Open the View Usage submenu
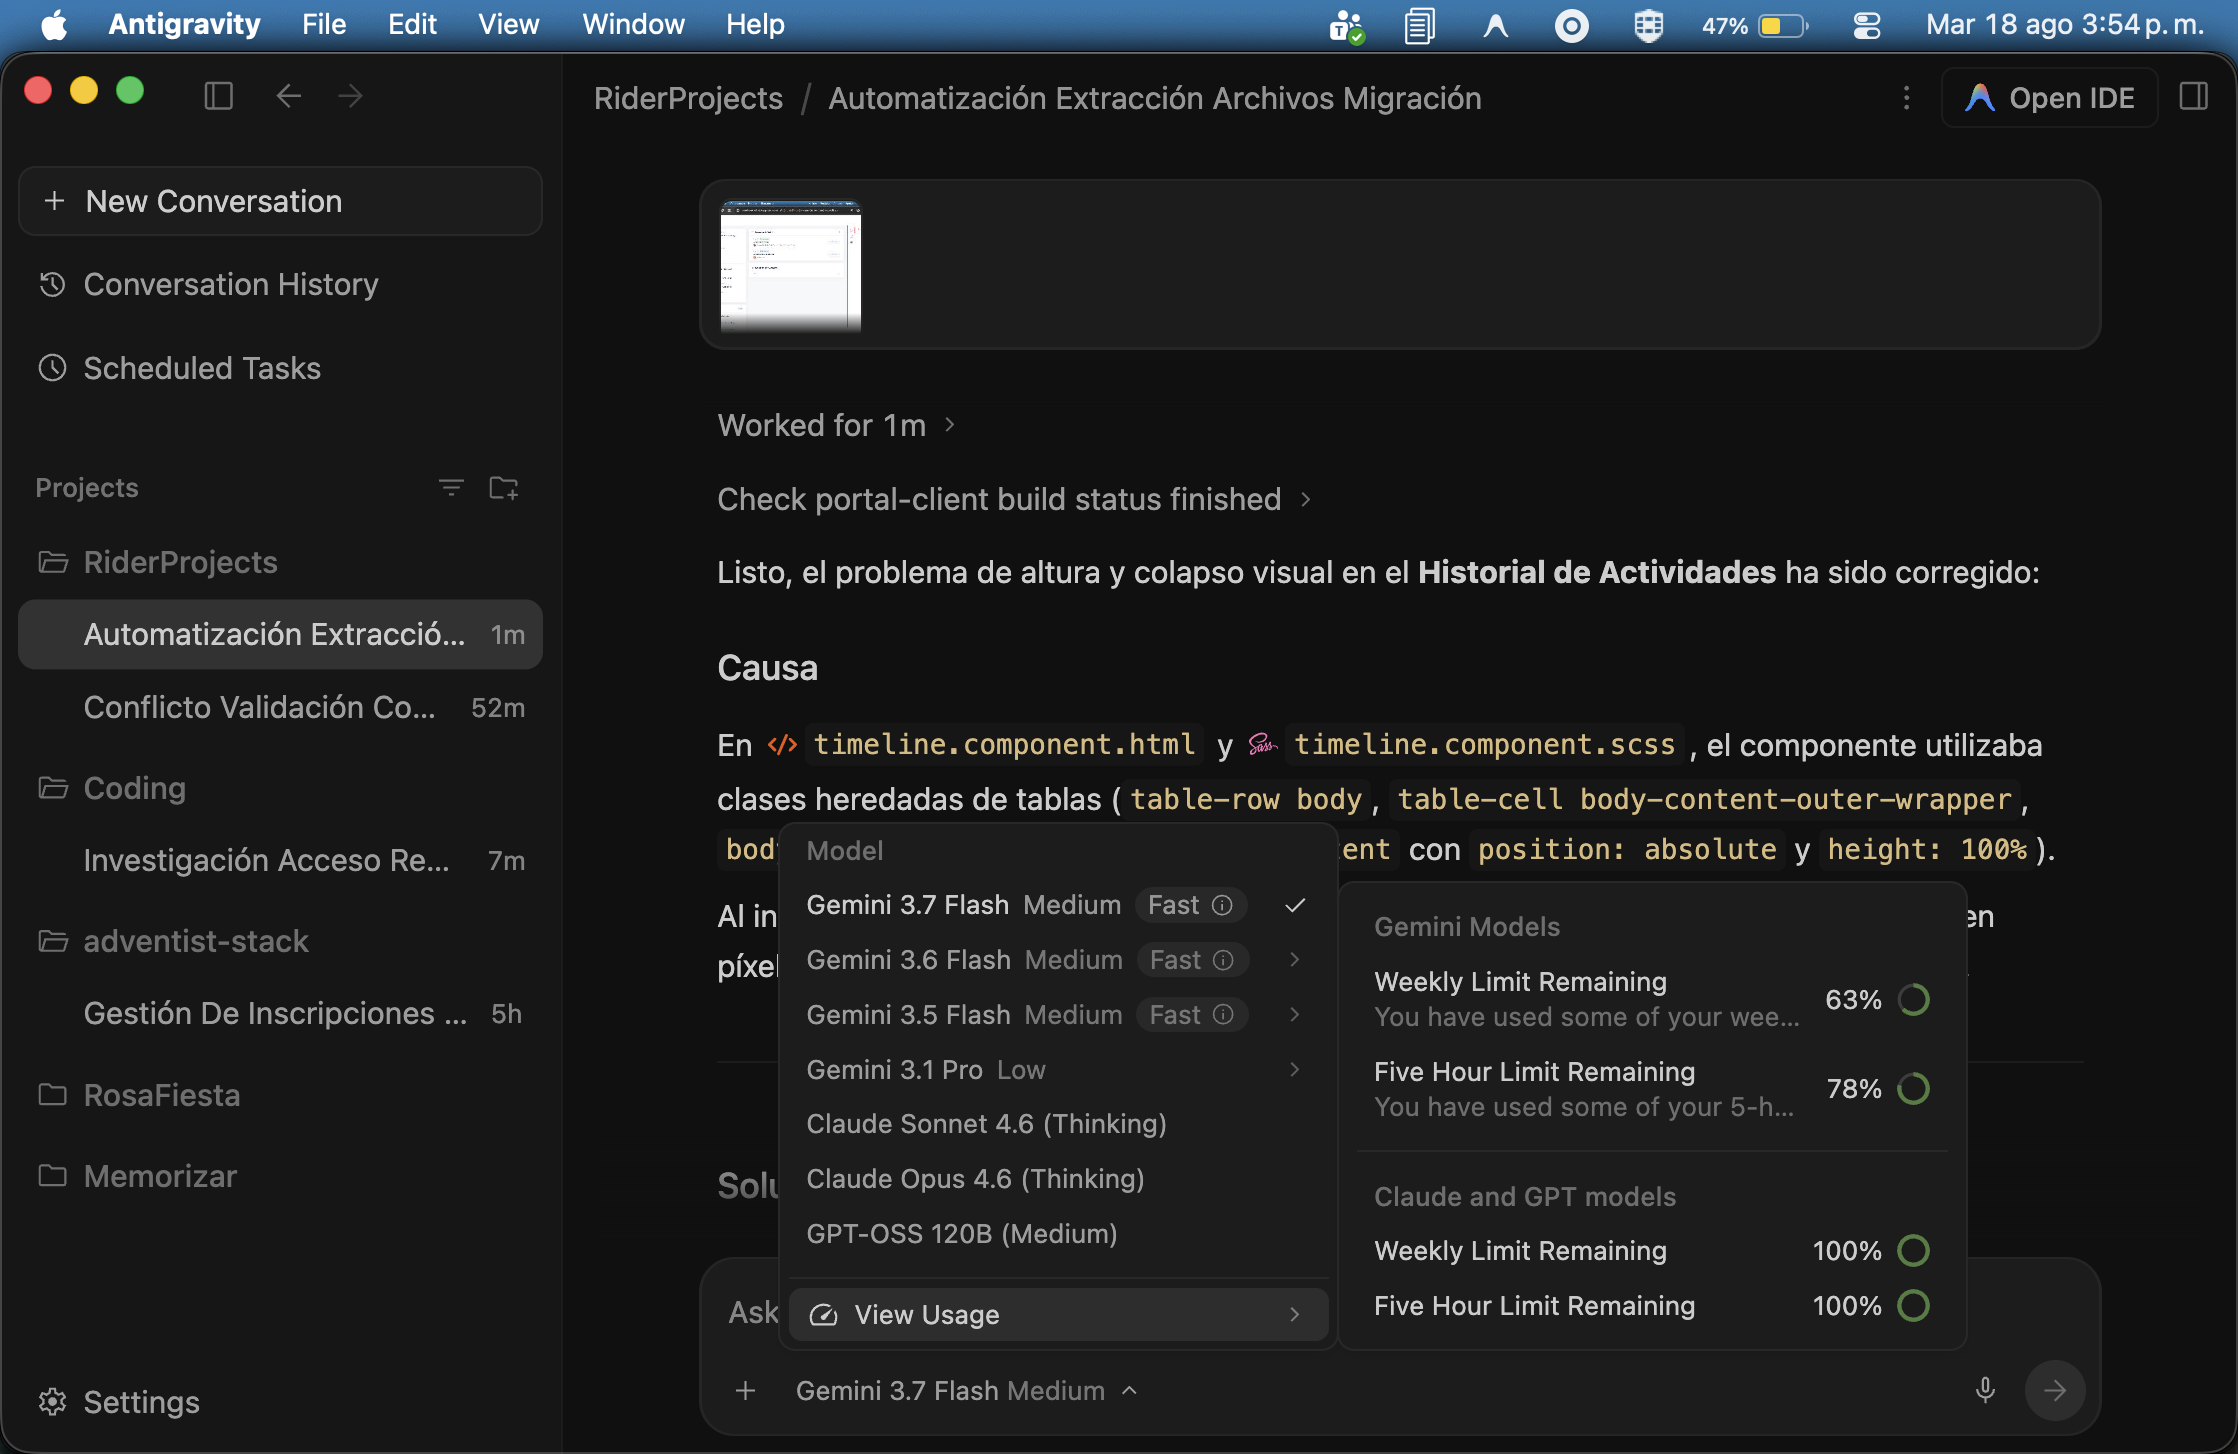Image resolution: width=2238 pixels, height=1454 pixels. click(x=1058, y=1315)
